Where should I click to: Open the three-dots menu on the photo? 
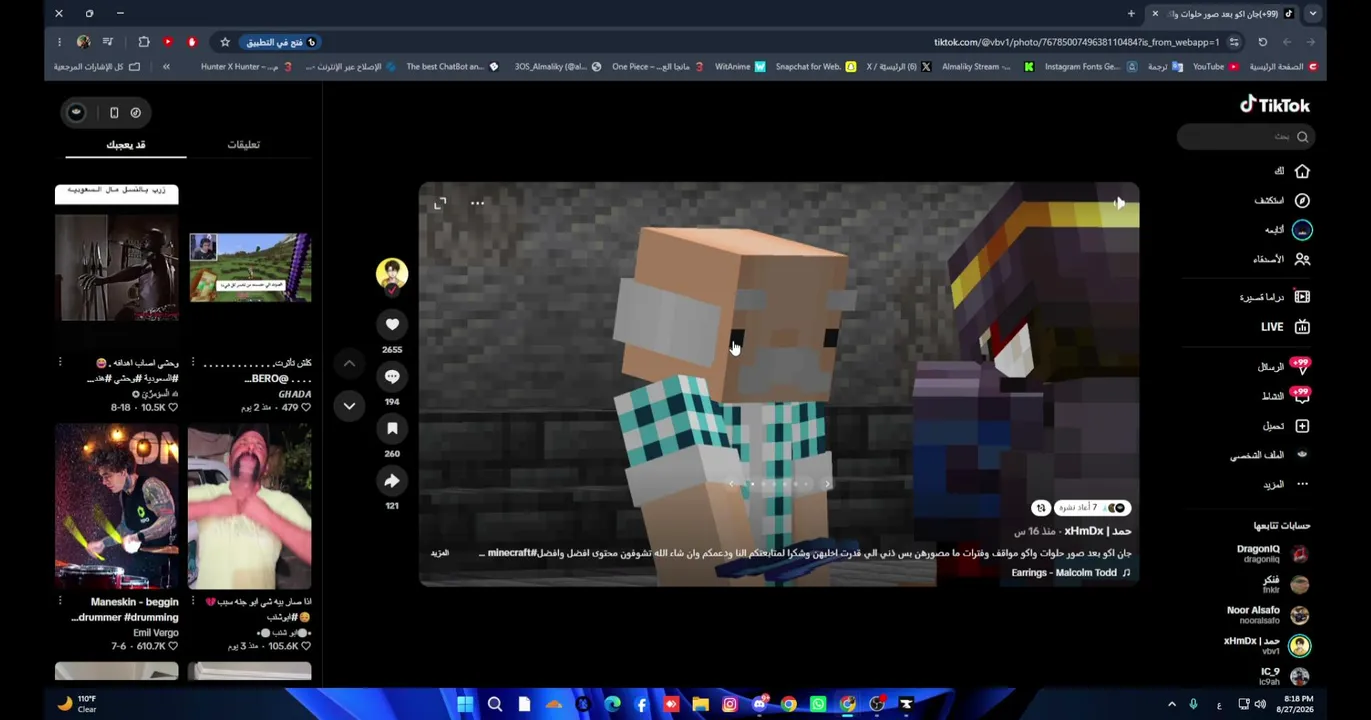click(x=477, y=203)
